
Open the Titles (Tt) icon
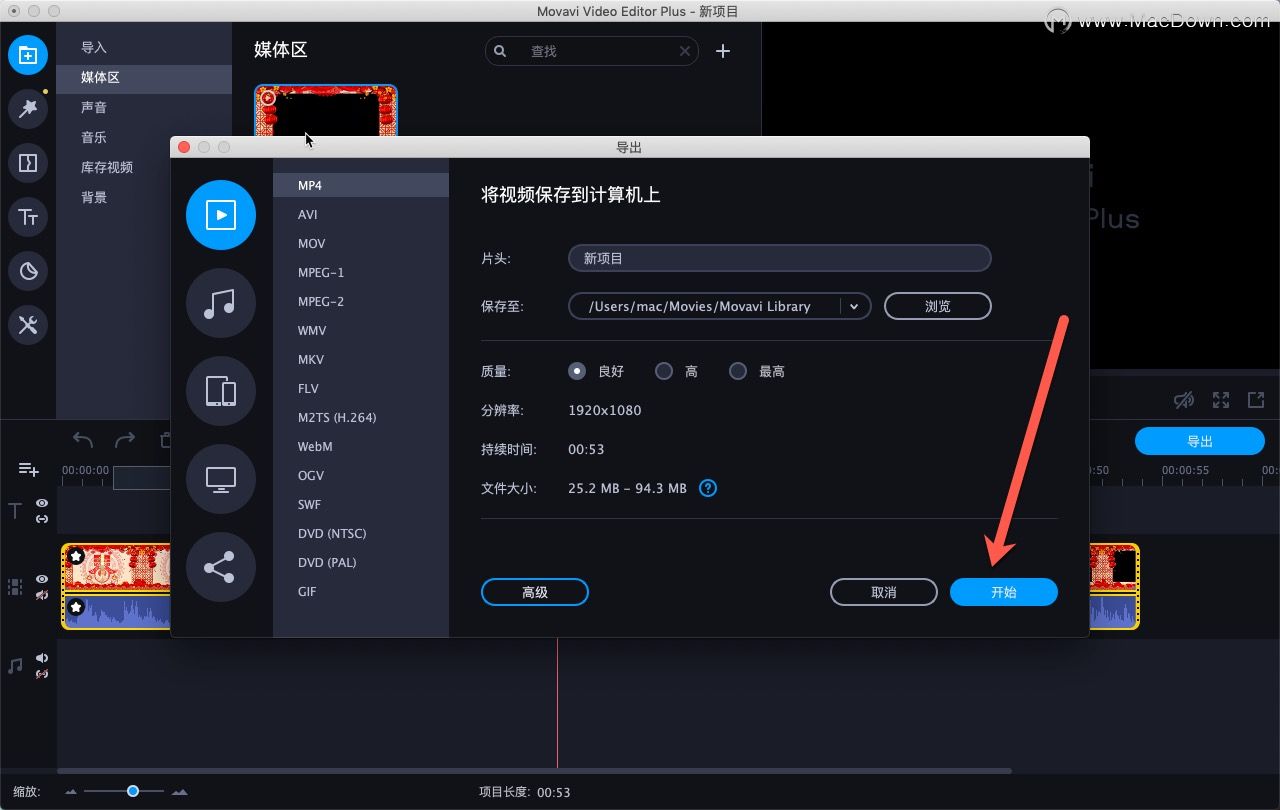coord(28,216)
